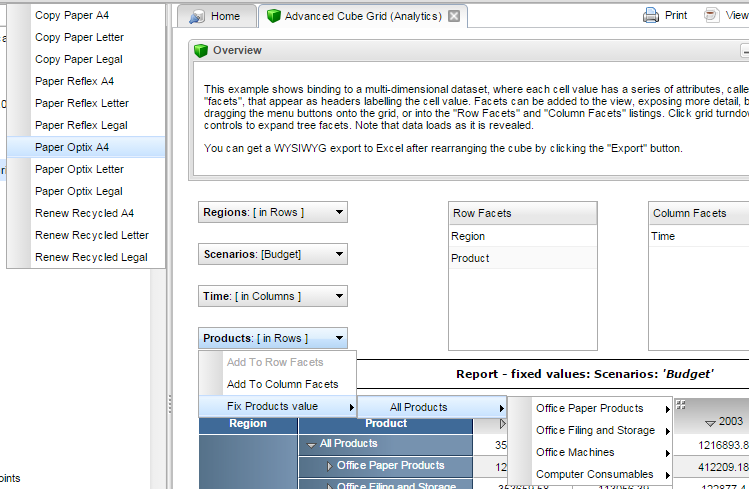Click the vertical panel resize splitter

point(168,403)
